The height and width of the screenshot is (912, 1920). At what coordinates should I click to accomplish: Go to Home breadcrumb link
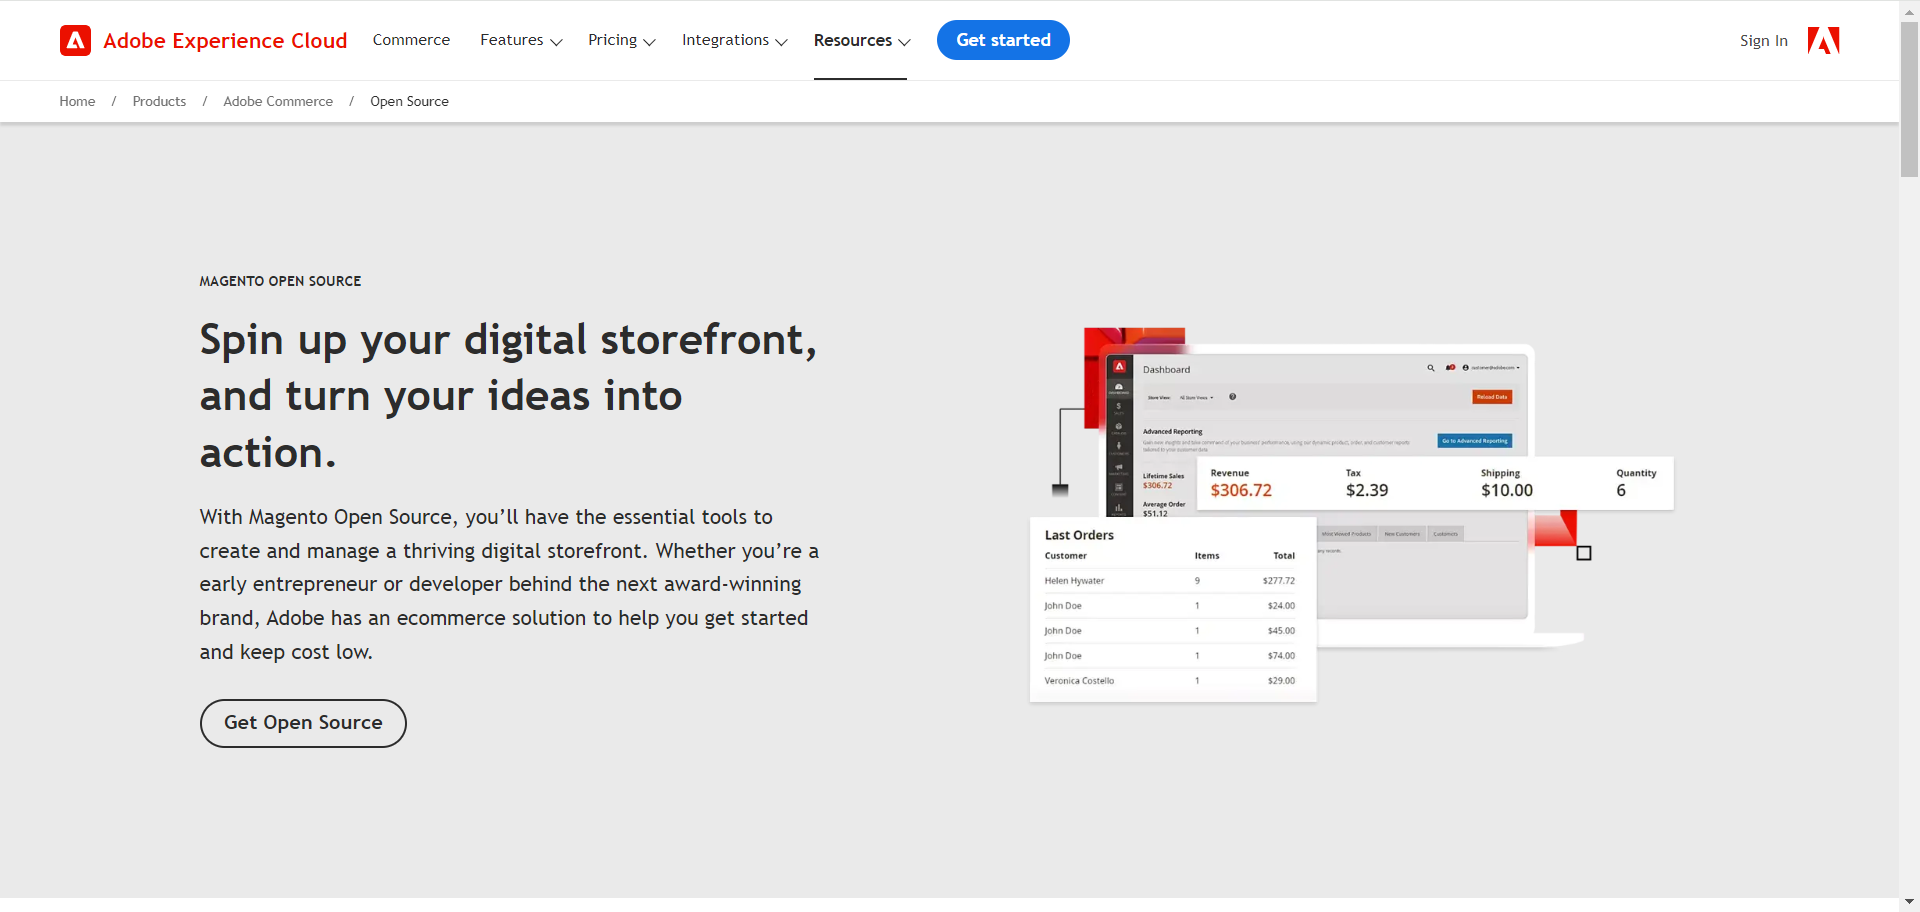pos(77,102)
